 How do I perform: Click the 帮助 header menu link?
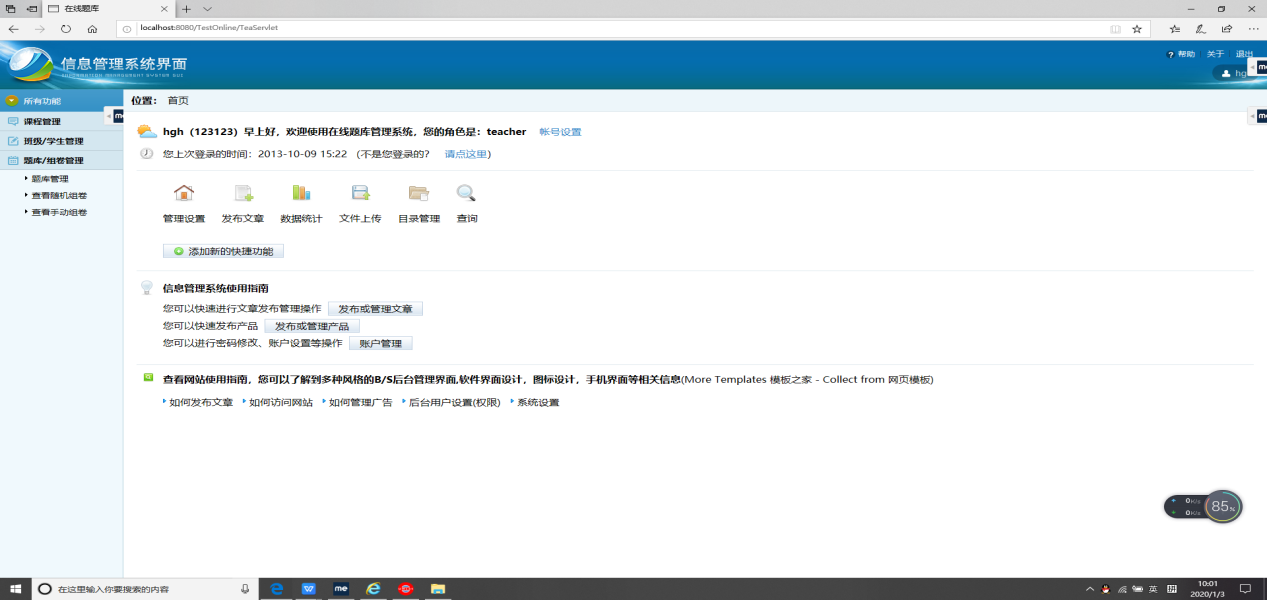[1186, 54]
